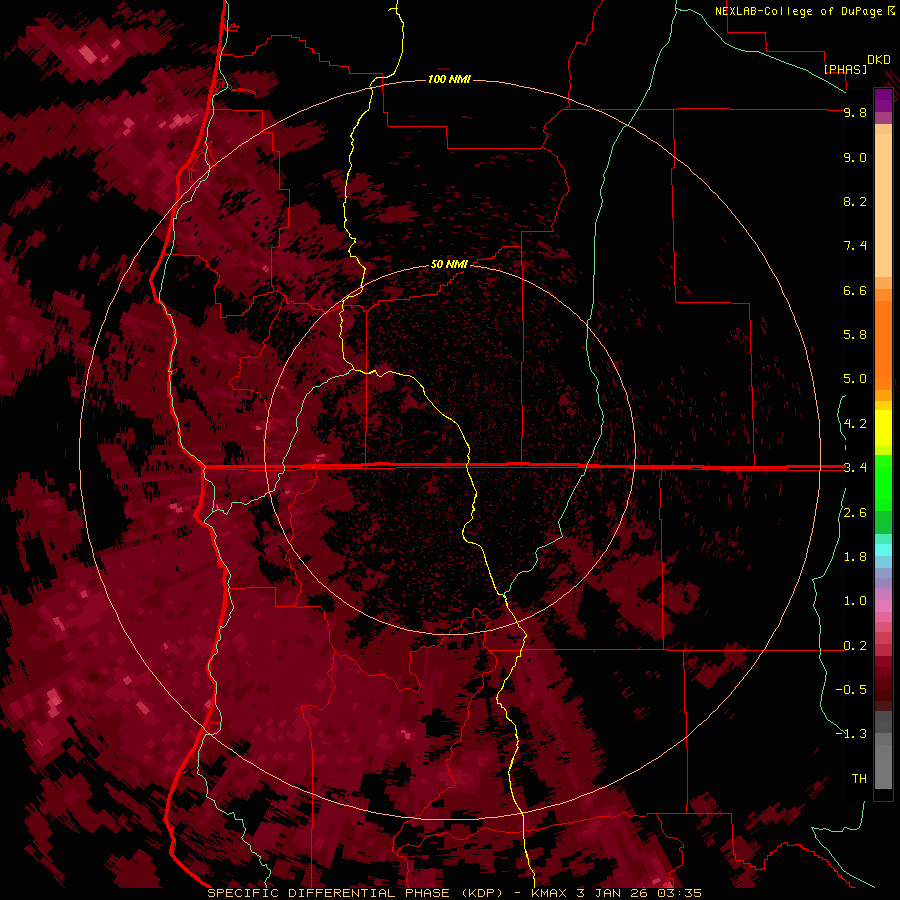Viewport: 900px width, 900px height.
Task: Click the SPECIFIC DIFFERENTIAL PHASE (KDP) caption
Action: coord(354,893)
